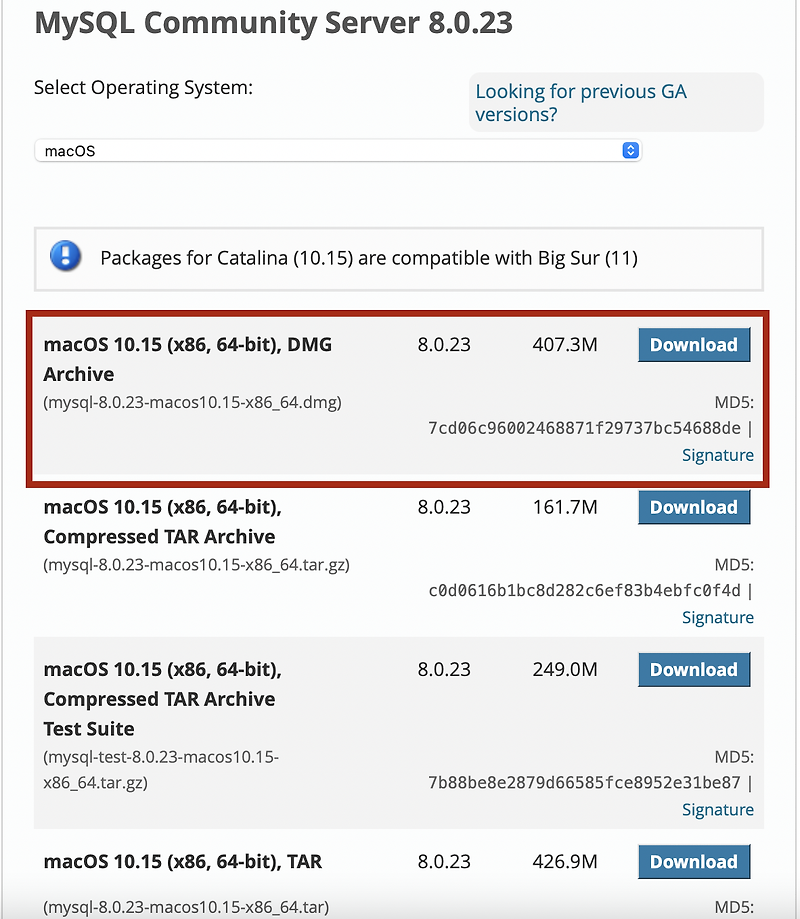Click the blue exclamation info icon
Screen dimensions: 800x919
pos(66,256)
